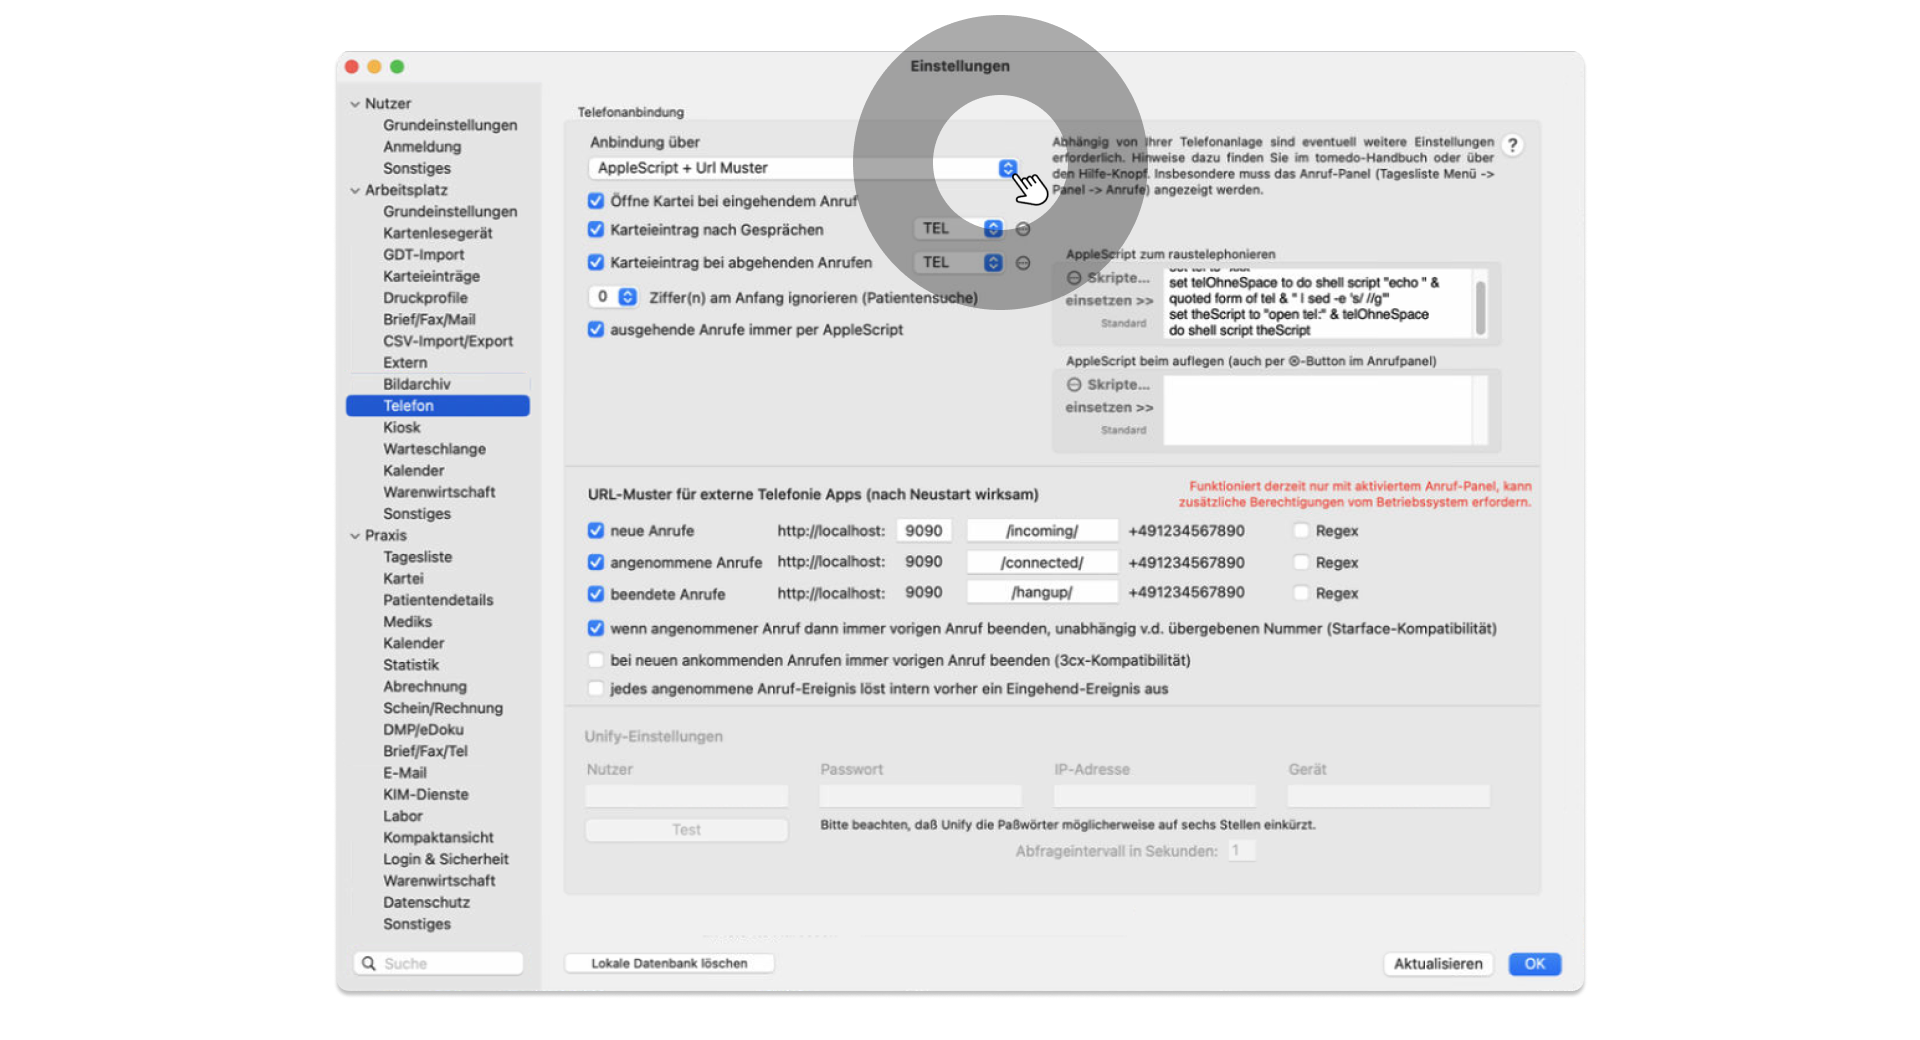The height and width of the screenshot is (1040, 1920).
Task: Select Kartenlesegerät in the sidebar
Action: 438,233
